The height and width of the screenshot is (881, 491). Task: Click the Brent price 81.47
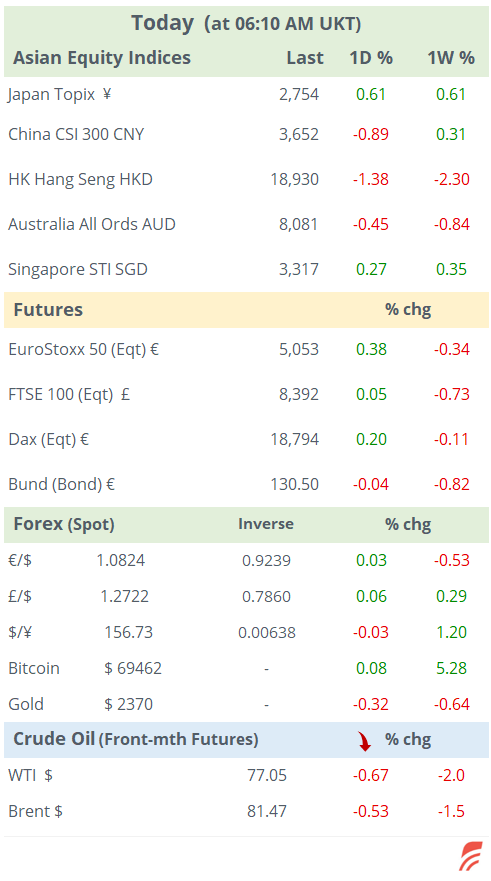point(267,811)
